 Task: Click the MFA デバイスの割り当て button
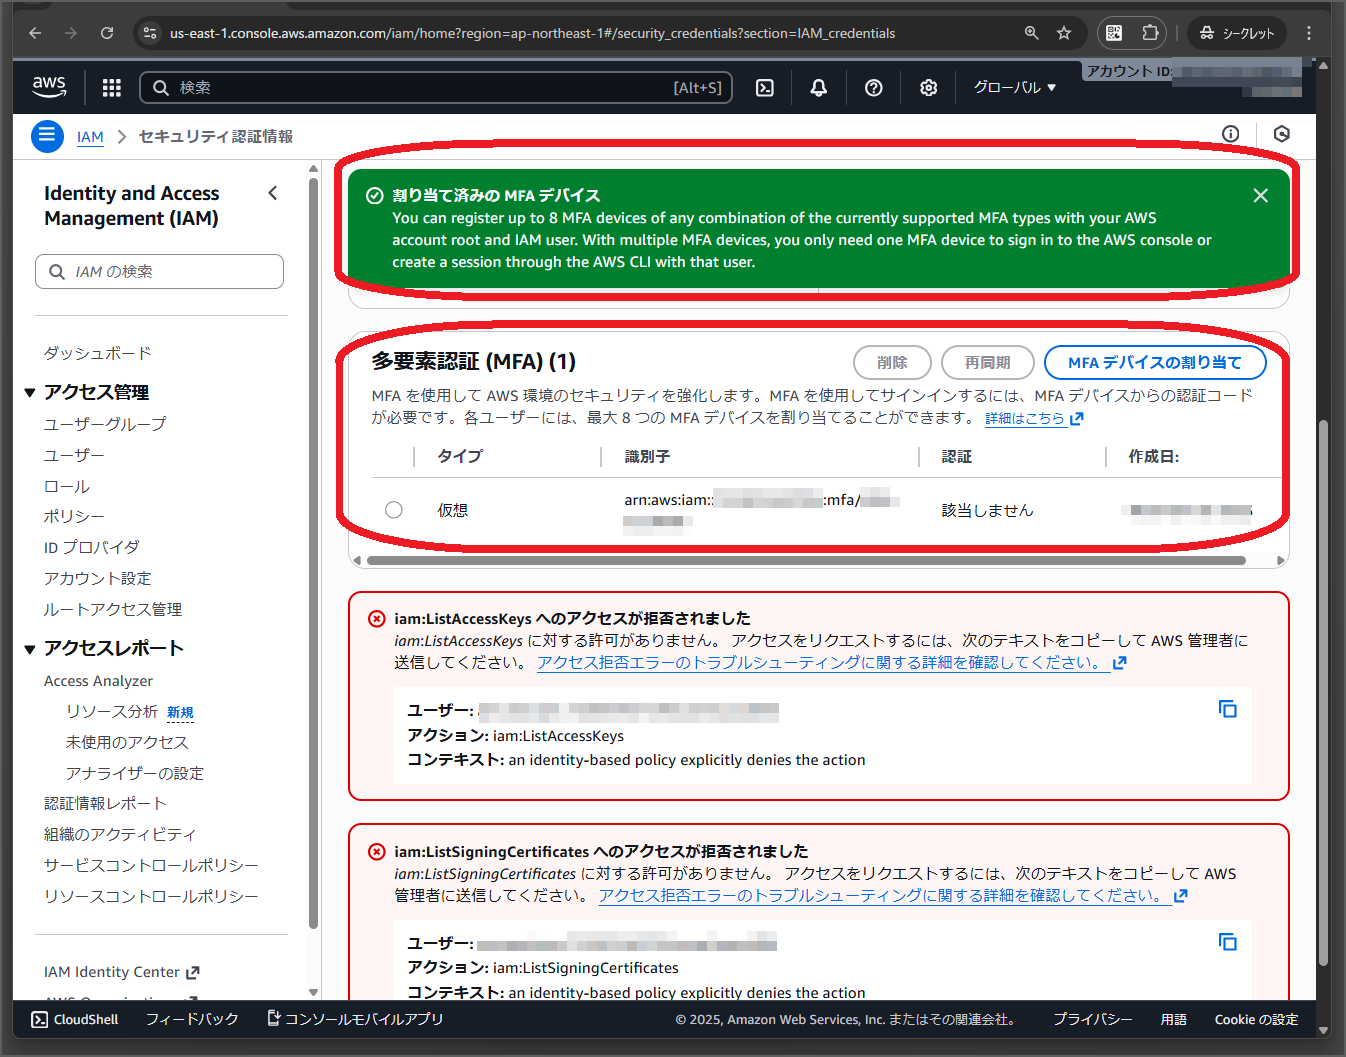click(1155, 362)
